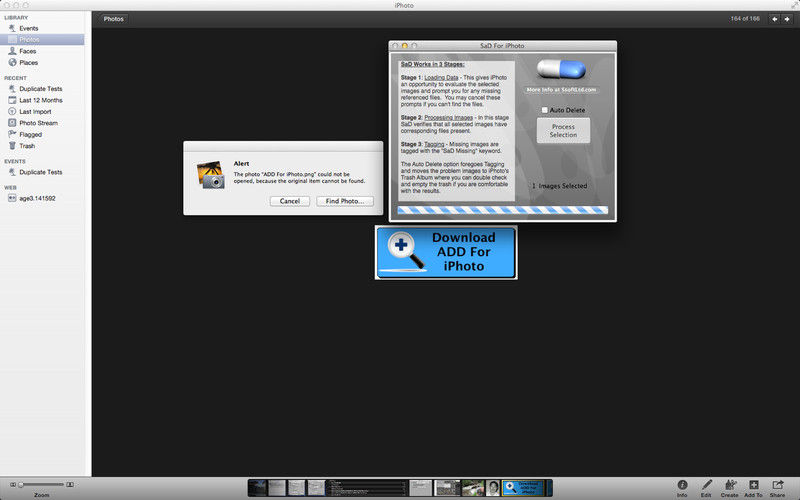Click 'Stage 3: Tagging' text
The image size is (800, 500).
422,144
